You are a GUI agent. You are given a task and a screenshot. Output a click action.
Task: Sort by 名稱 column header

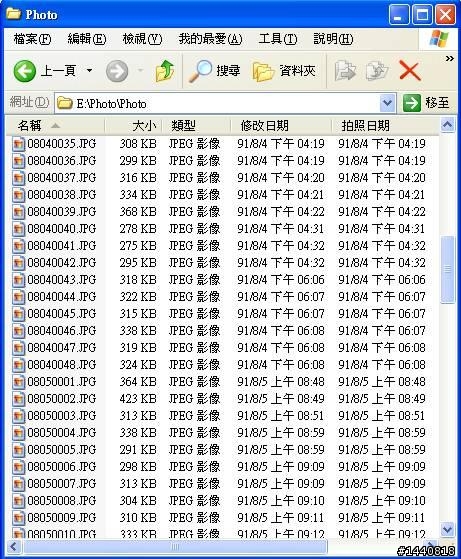pos(55,125)
